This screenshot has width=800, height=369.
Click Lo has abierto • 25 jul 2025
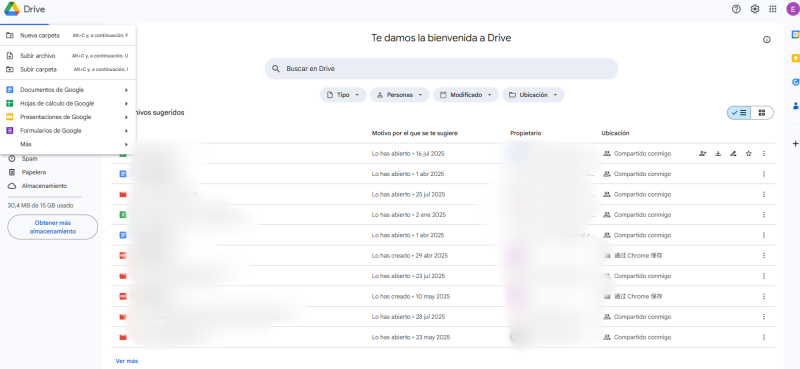pyautogui.click(x=408, y=194)
